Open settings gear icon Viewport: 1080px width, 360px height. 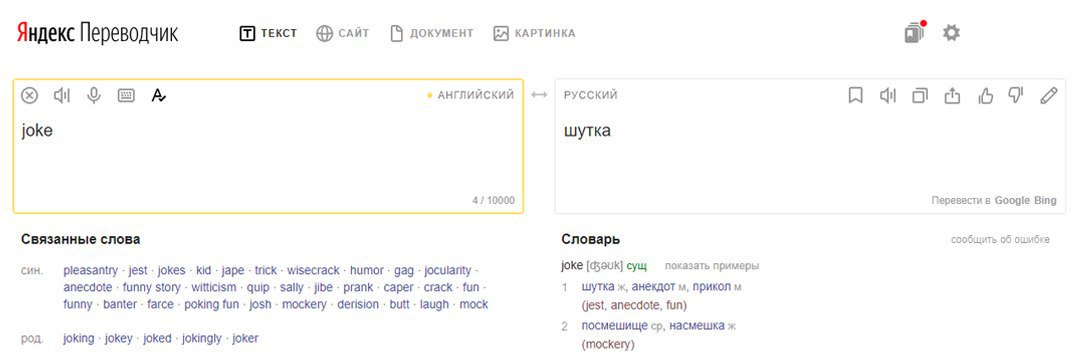coord(951,32)
